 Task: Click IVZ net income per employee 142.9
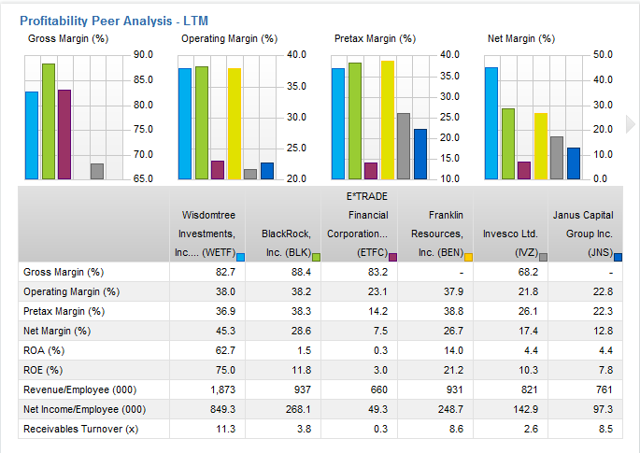[525, 409]
